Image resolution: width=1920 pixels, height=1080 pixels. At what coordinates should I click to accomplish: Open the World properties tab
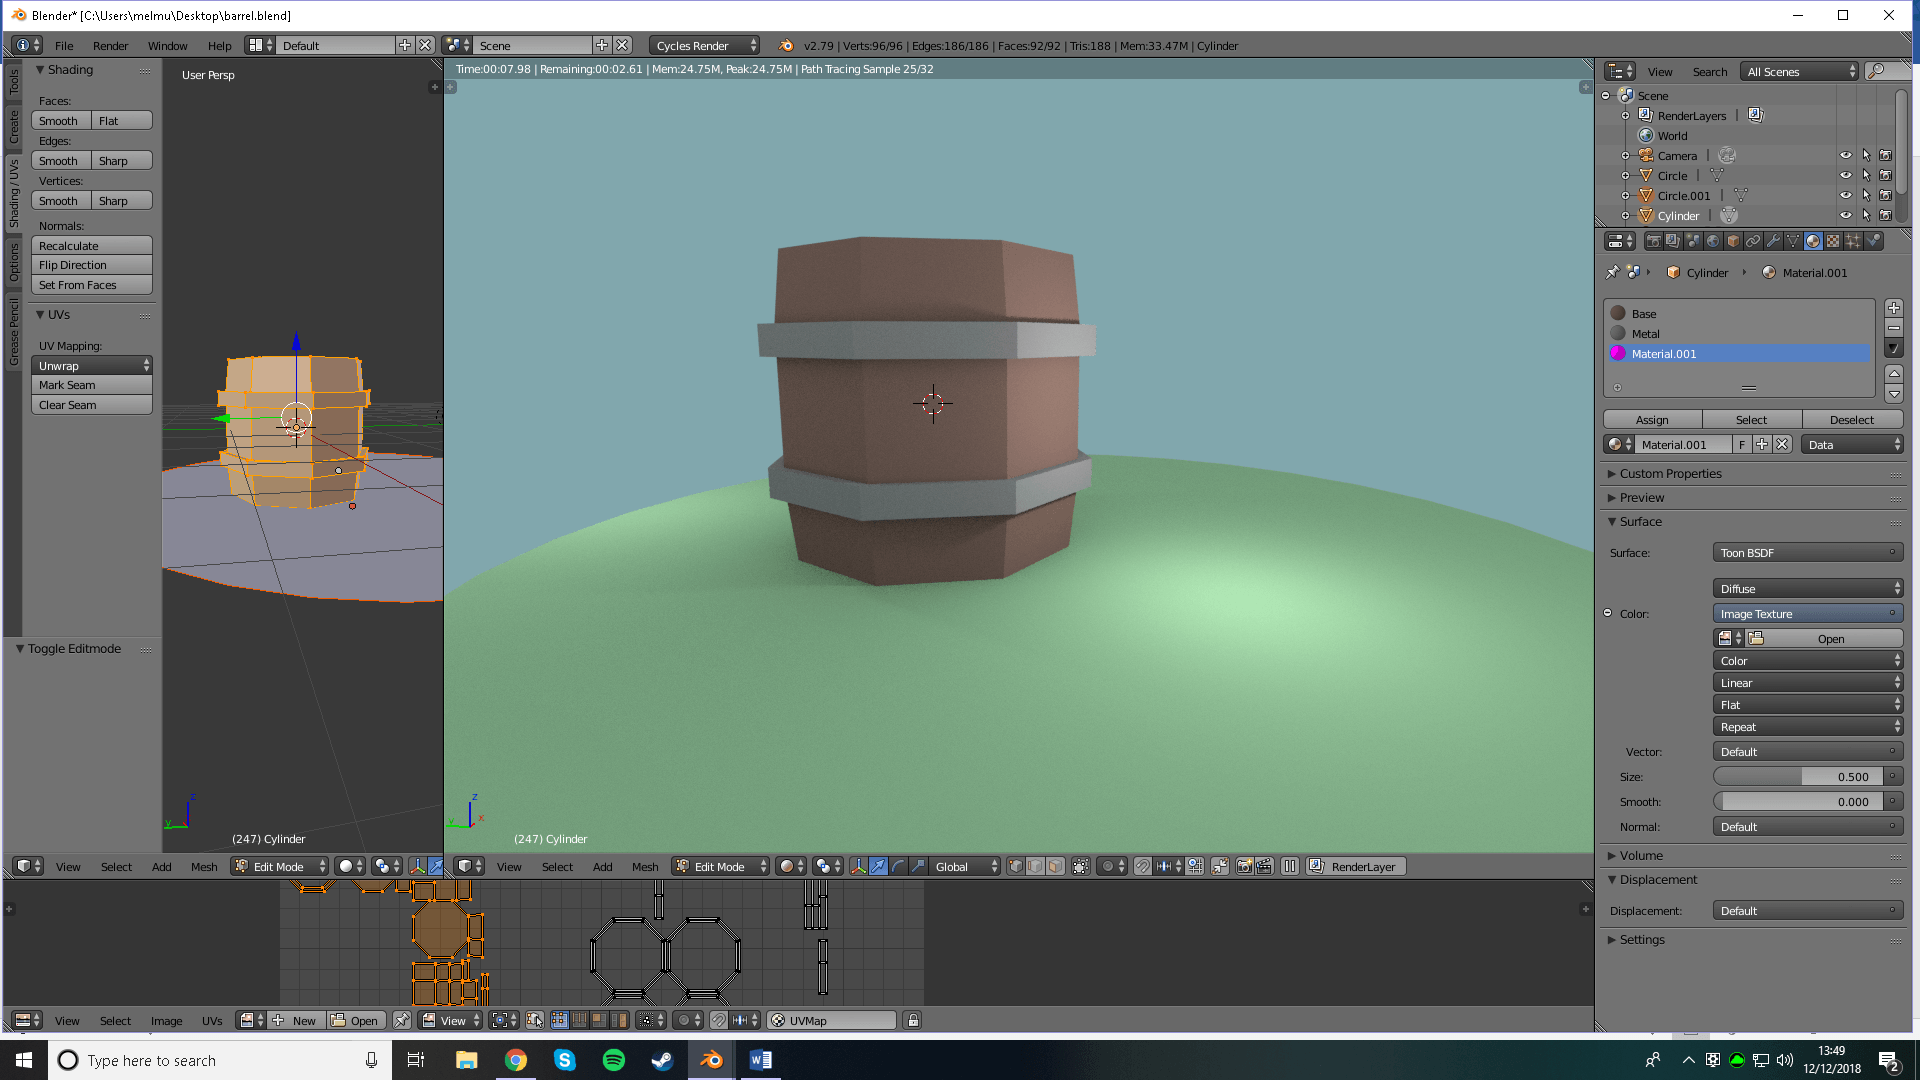coord(1713,241)
